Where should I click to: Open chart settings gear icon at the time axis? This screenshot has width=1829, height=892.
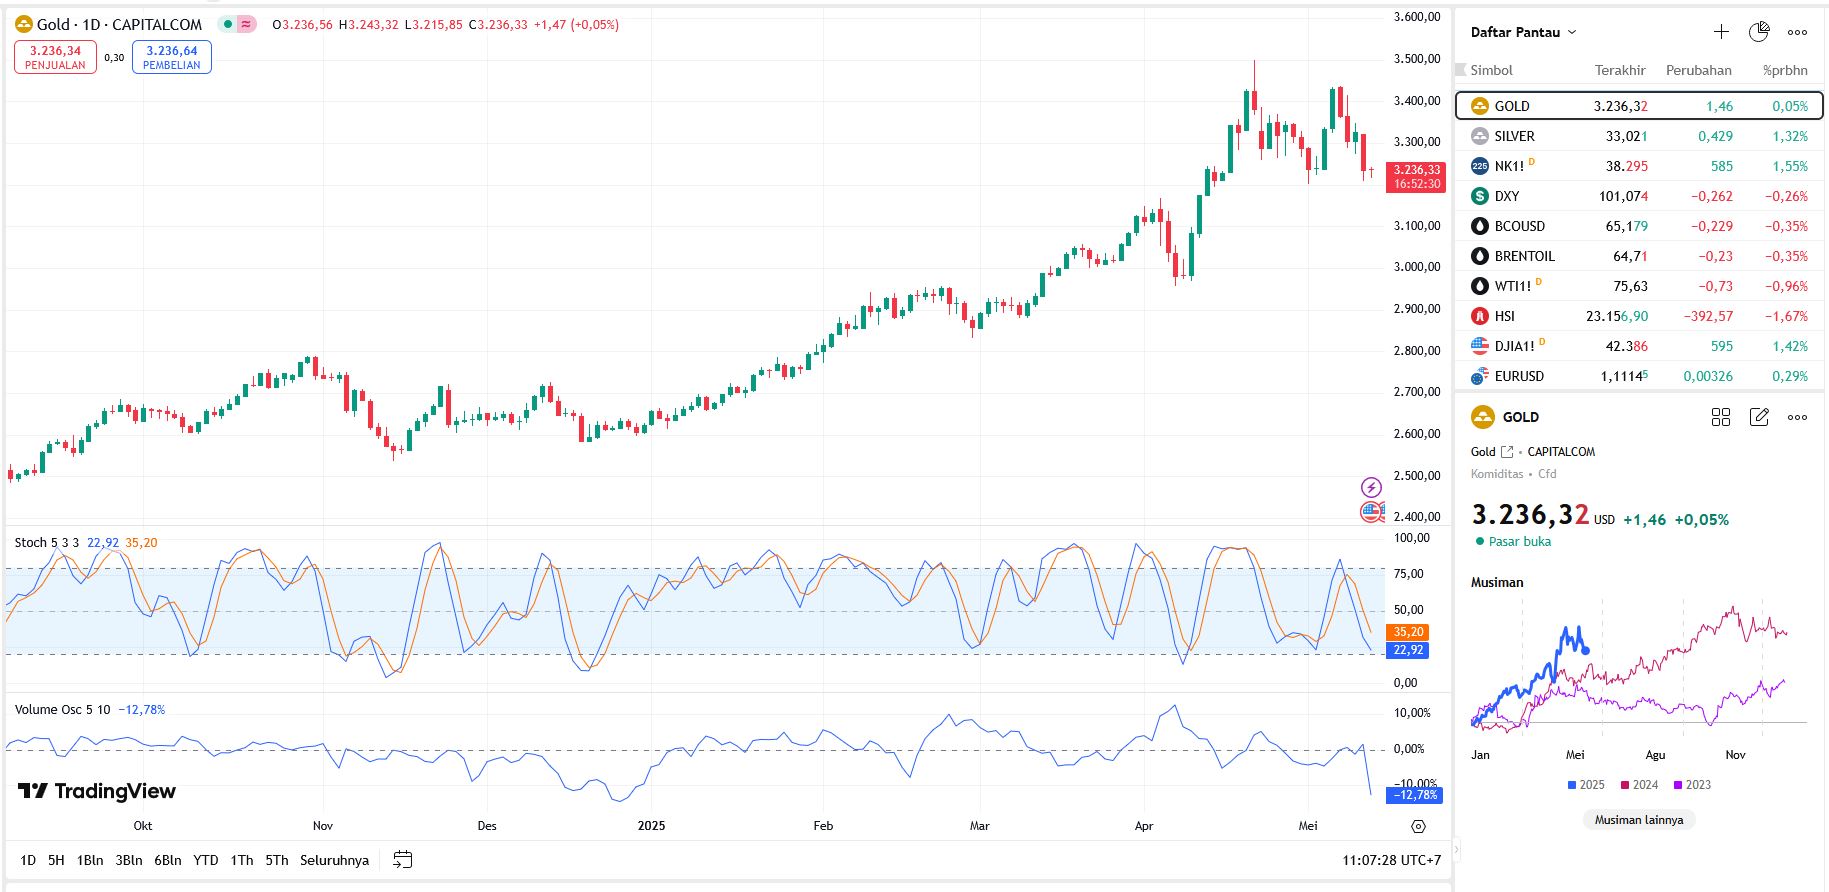point(1418,826)
